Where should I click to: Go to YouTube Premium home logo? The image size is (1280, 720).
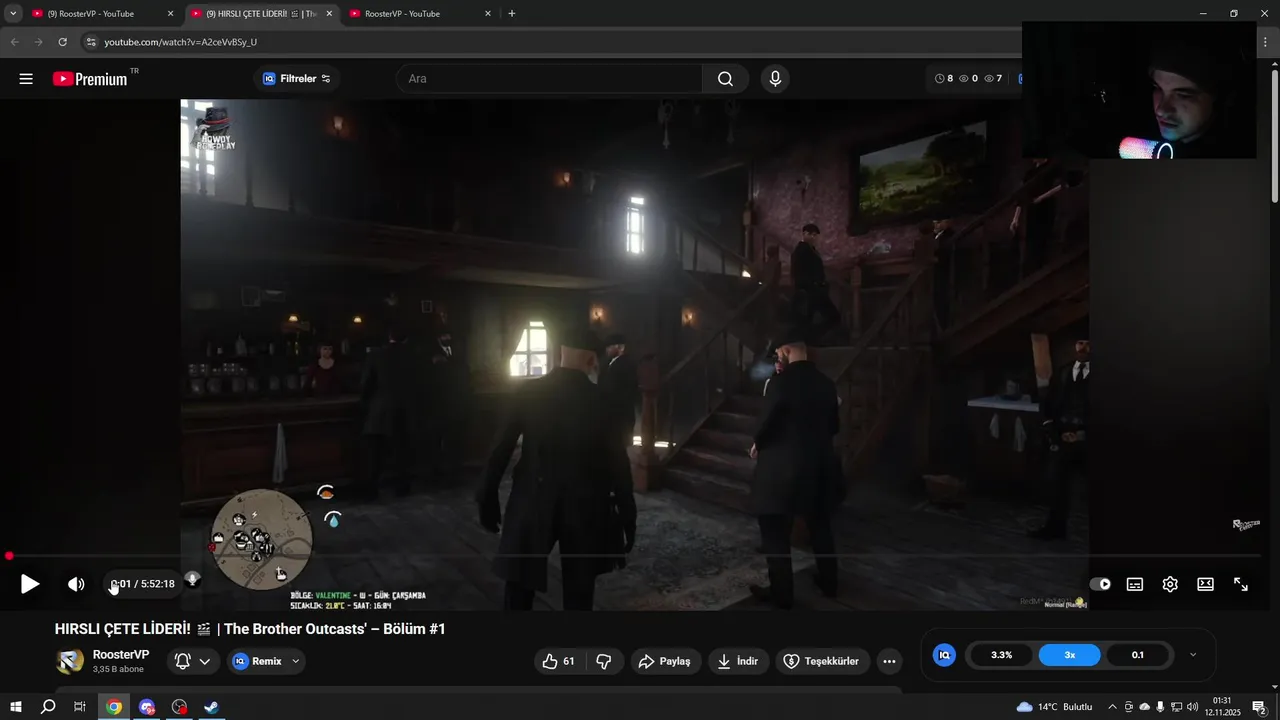(90, 79)
